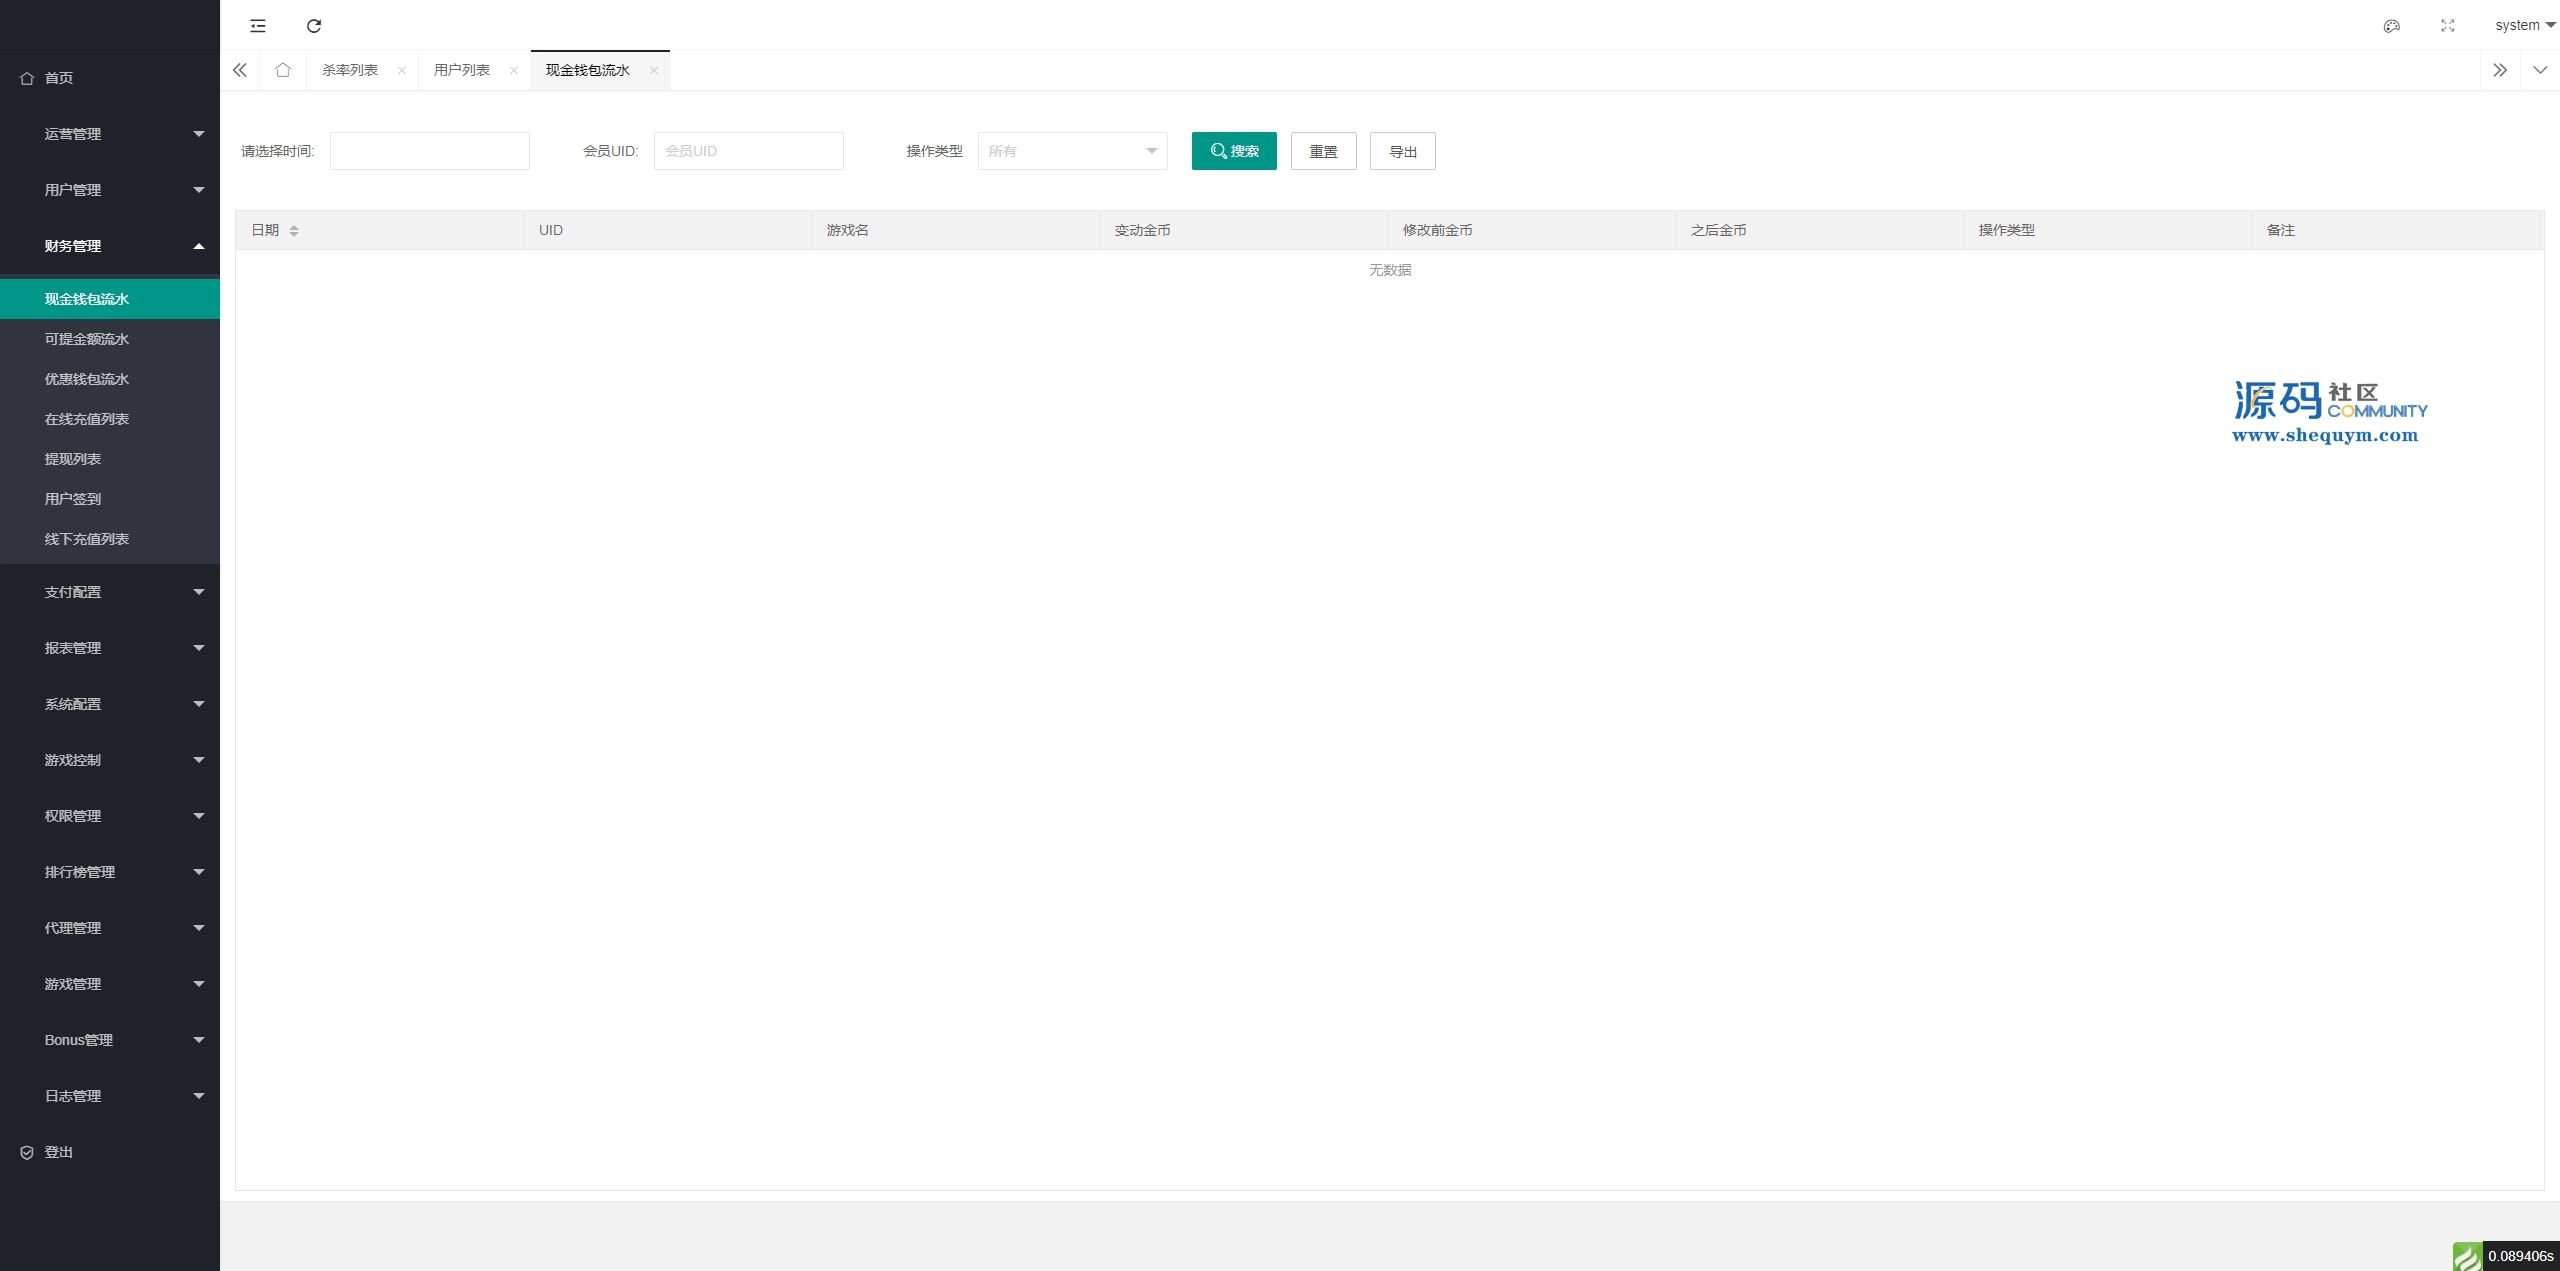This screenshot has width=2560, height=1271.
Task: Click the refresh page icon
Action: (314, 26)
